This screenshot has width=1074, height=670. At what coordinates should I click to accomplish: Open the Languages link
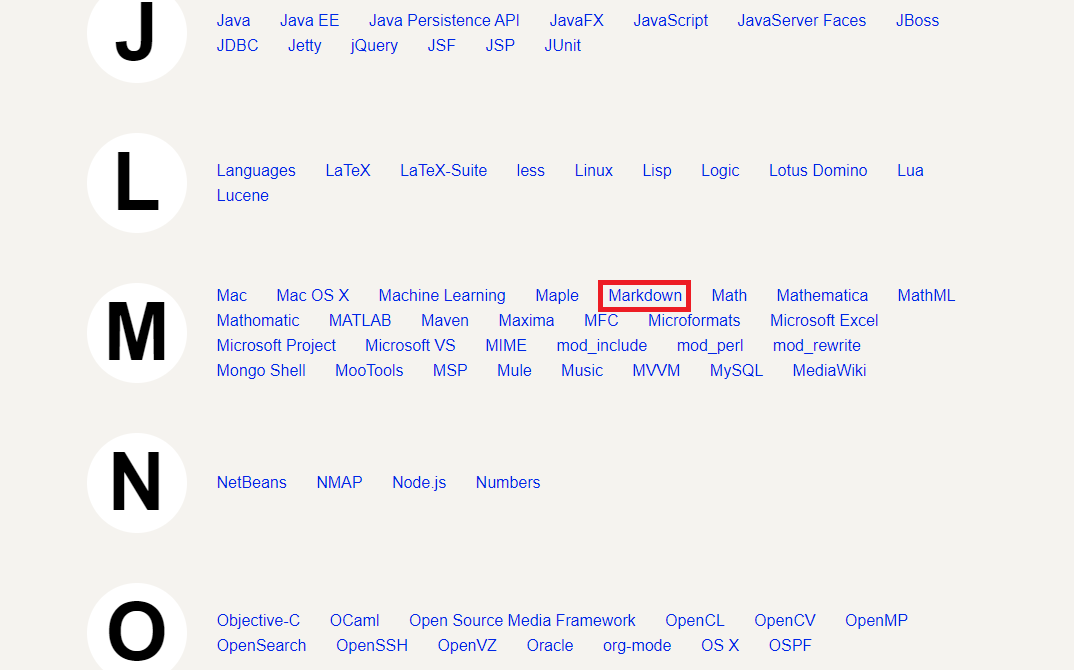click(256, 171)
